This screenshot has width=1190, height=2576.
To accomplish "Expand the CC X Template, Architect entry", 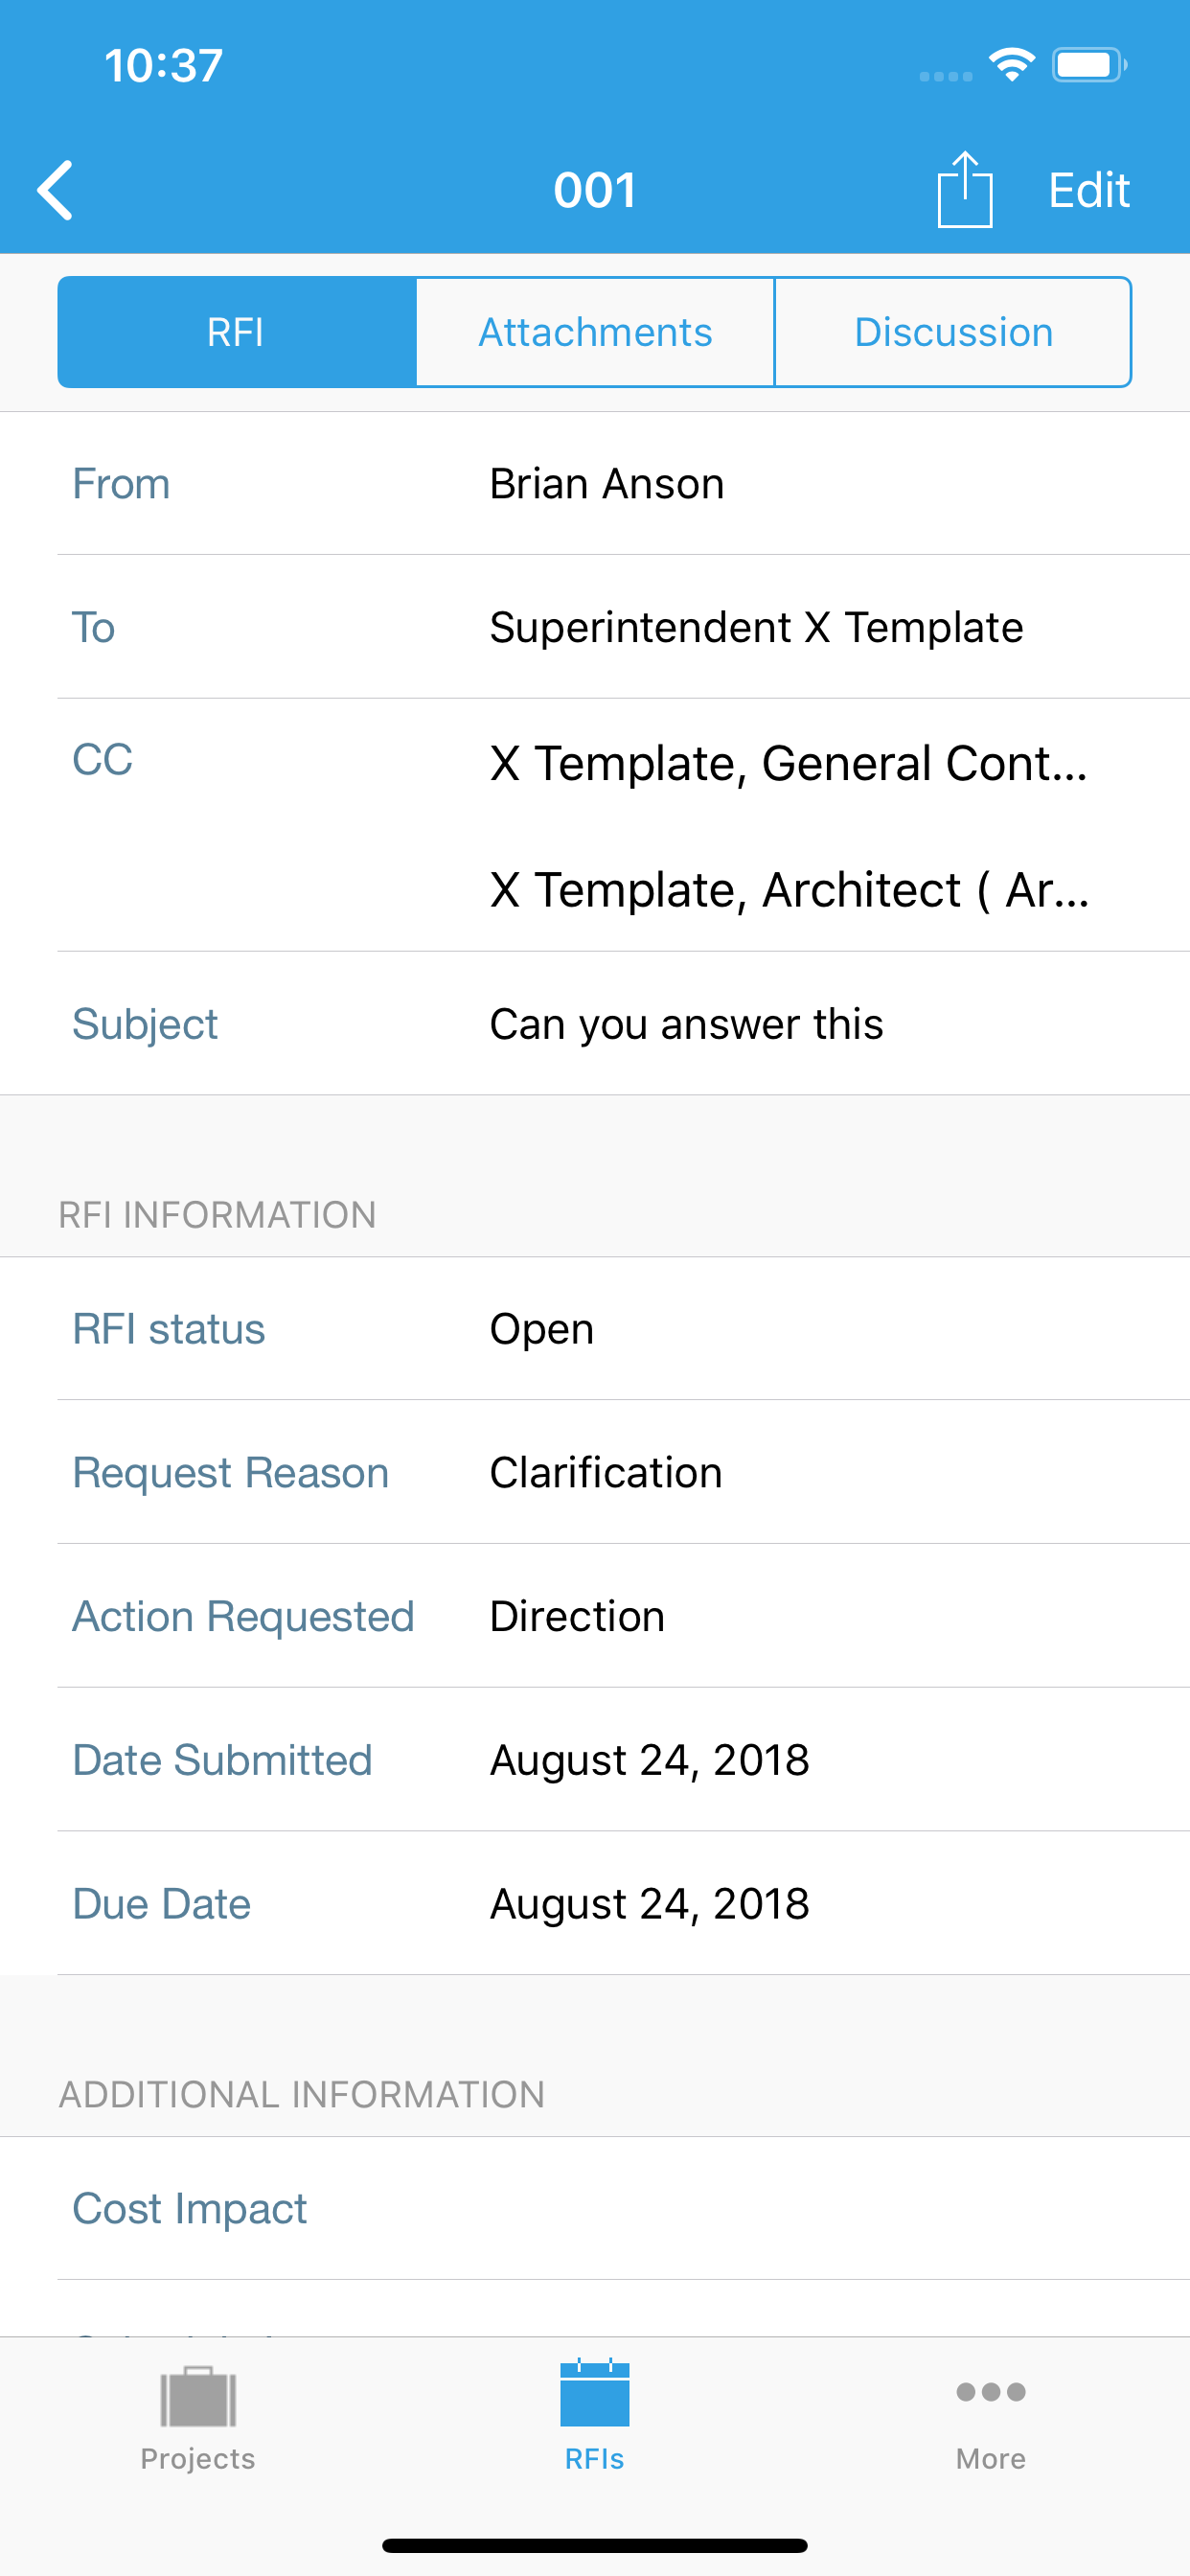I will 789,889.
